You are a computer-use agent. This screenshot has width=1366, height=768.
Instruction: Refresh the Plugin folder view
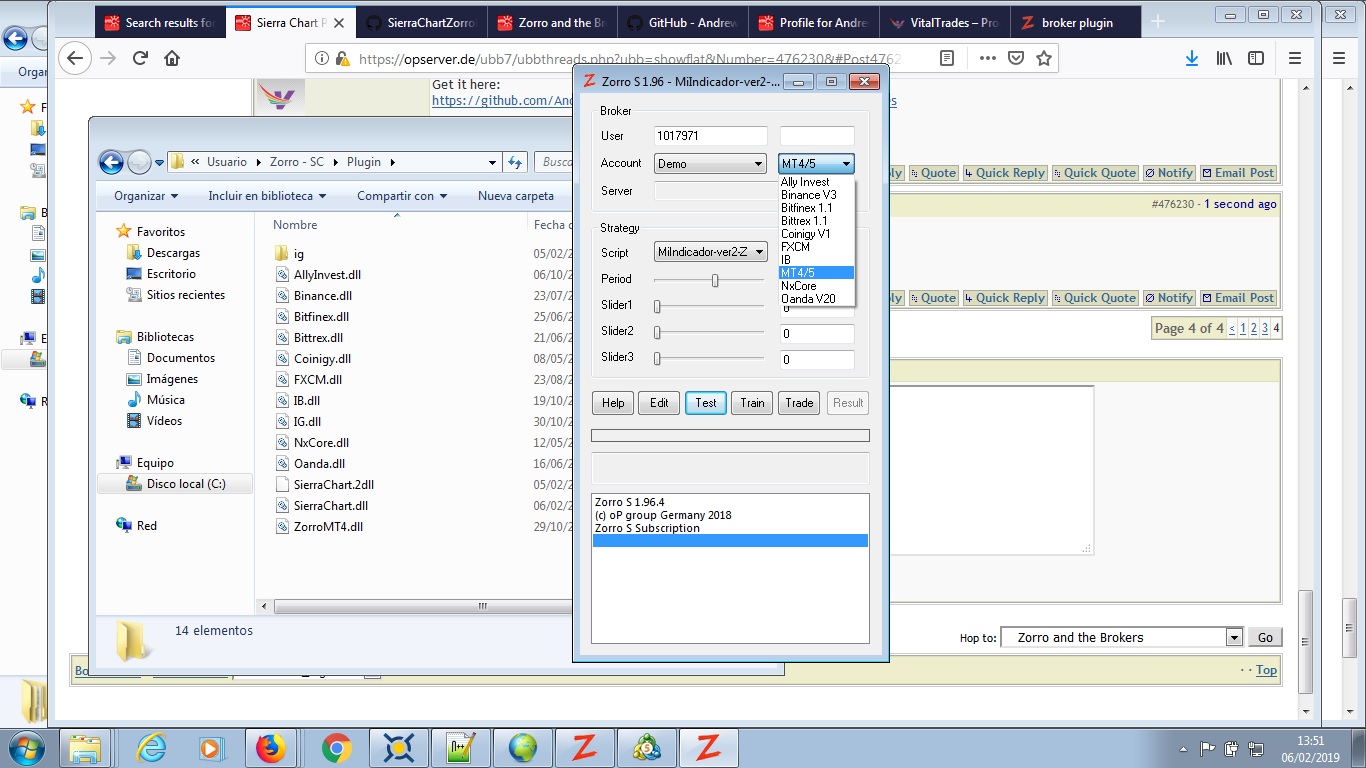pyautogui.click(x=515, y=162)
